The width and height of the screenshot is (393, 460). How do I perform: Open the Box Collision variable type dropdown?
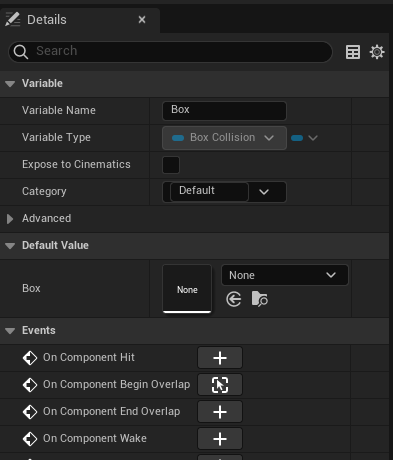224,138
